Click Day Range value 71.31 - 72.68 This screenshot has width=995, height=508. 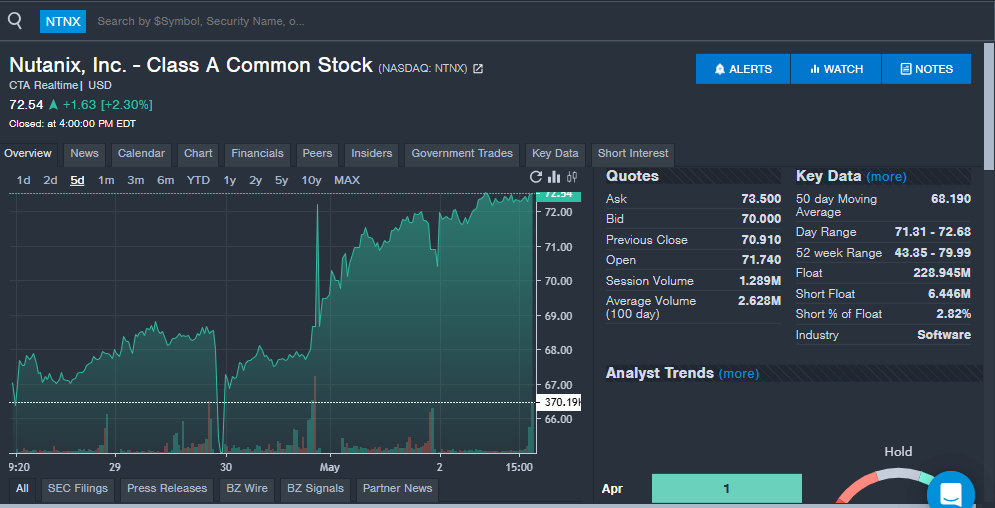(x=933, y=232)
